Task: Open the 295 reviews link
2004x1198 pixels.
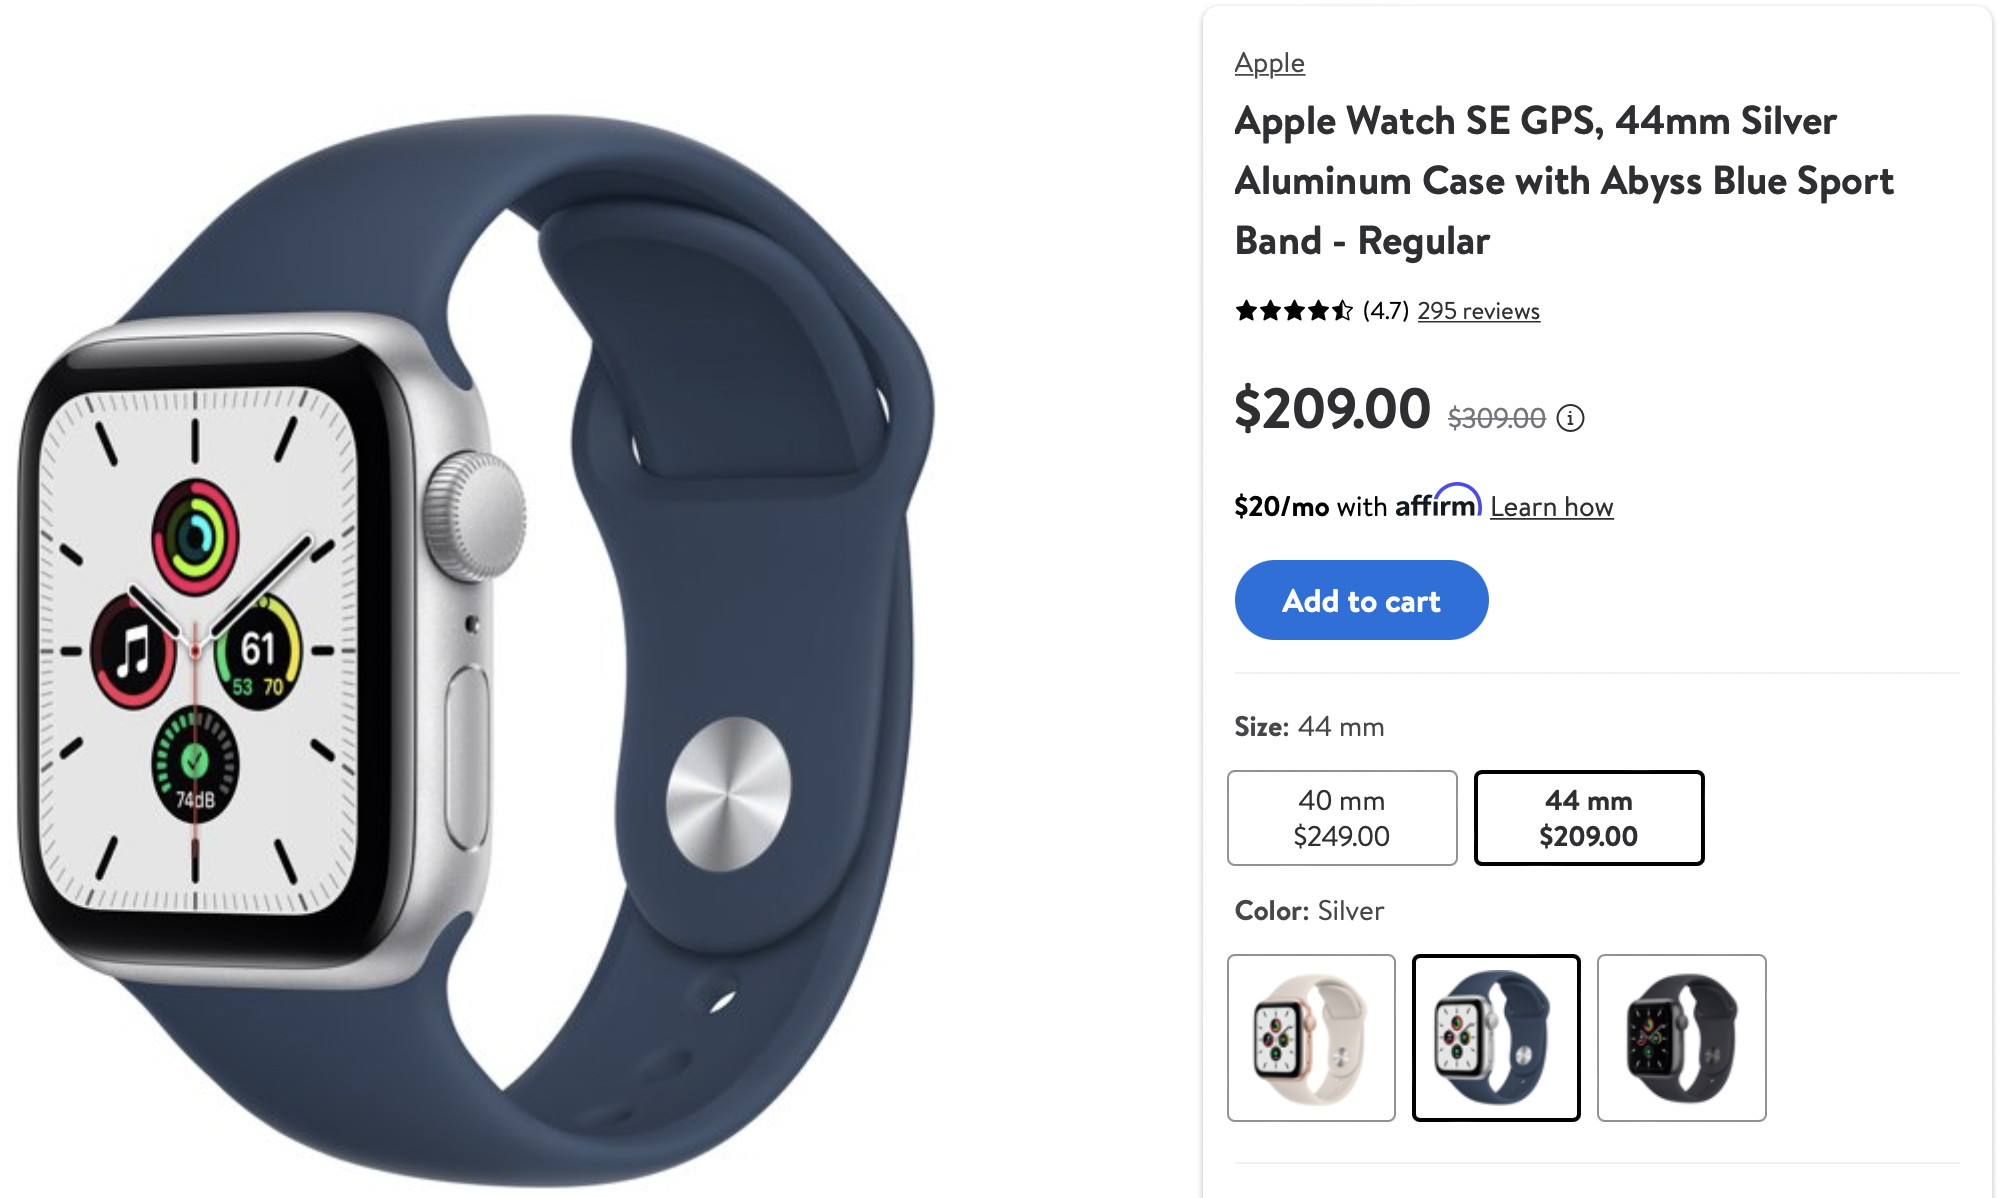Action: click(x=1478, y=311)
